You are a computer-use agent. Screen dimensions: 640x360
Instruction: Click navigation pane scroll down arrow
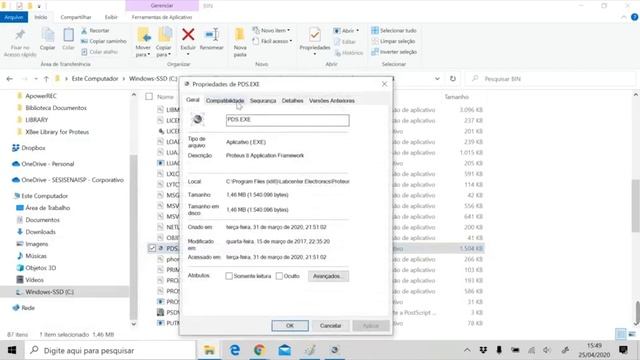click(x=133, y=324)
